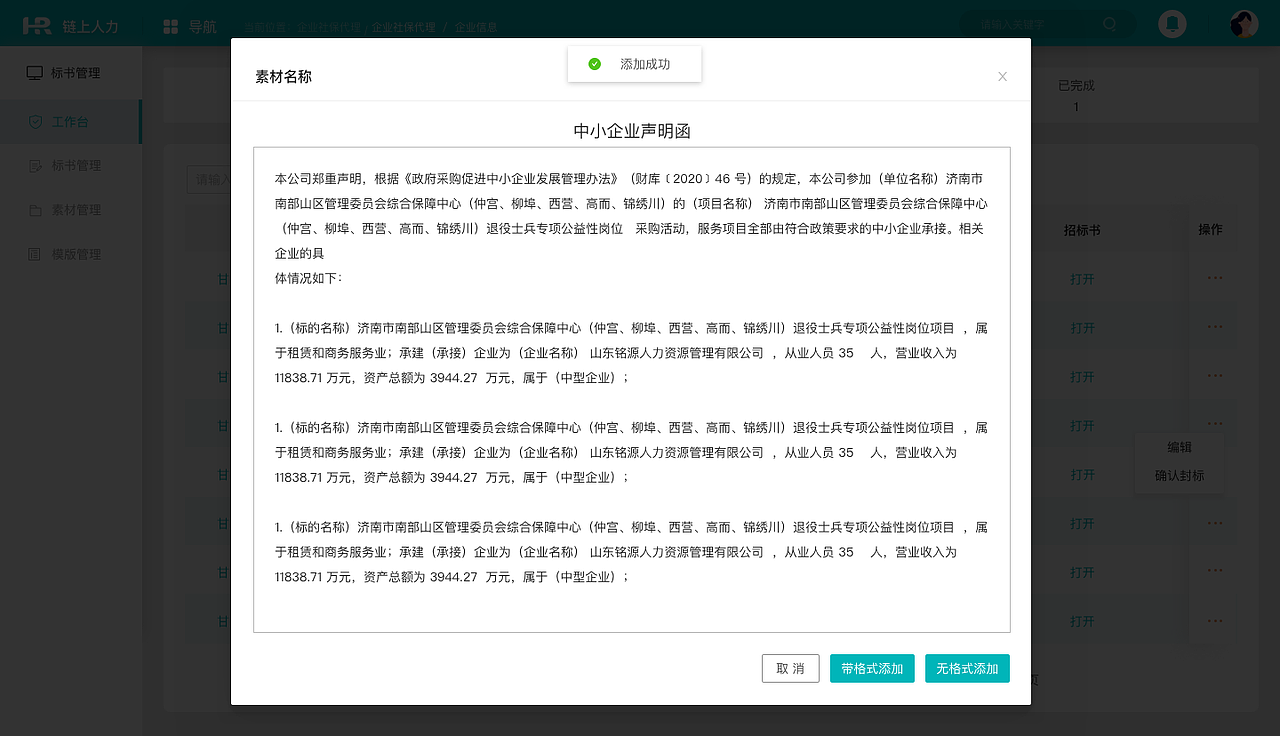Cancel the dialog via 取消 button
This screenshot has width=1280, height=736.
pyautogui.click(x=790, y=668)
